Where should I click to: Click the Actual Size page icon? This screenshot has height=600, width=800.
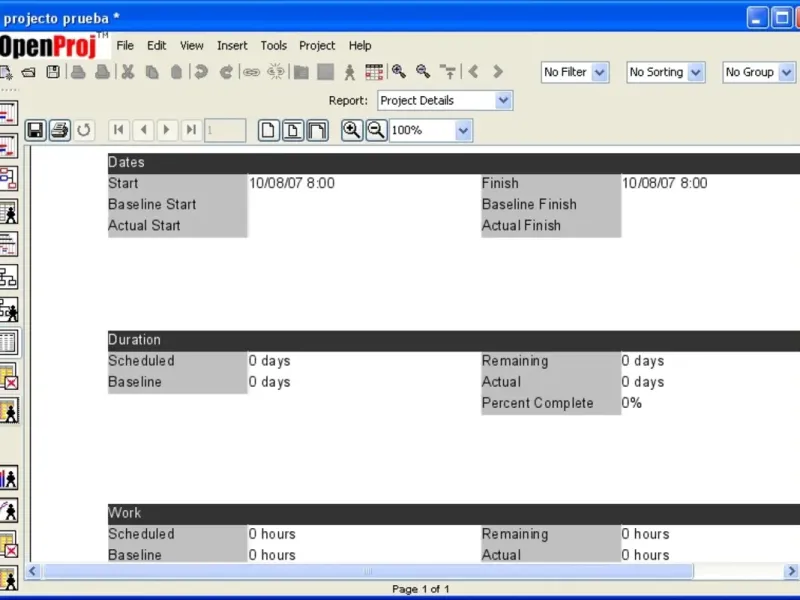coord(268,130)
